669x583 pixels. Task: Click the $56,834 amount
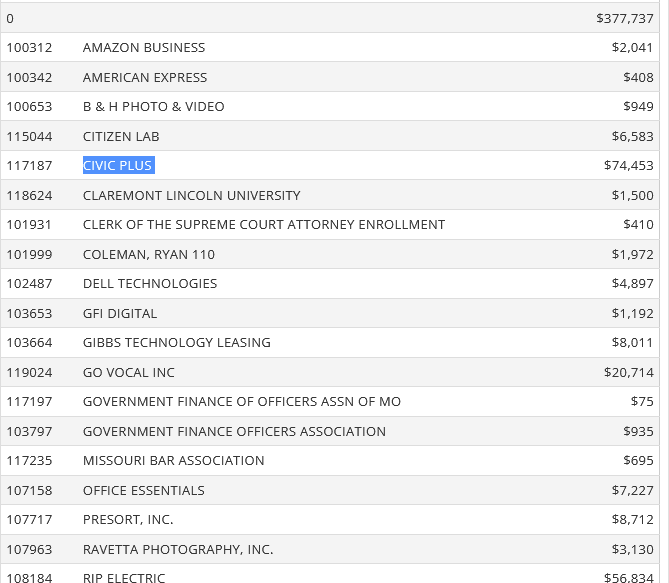(628, 578)
